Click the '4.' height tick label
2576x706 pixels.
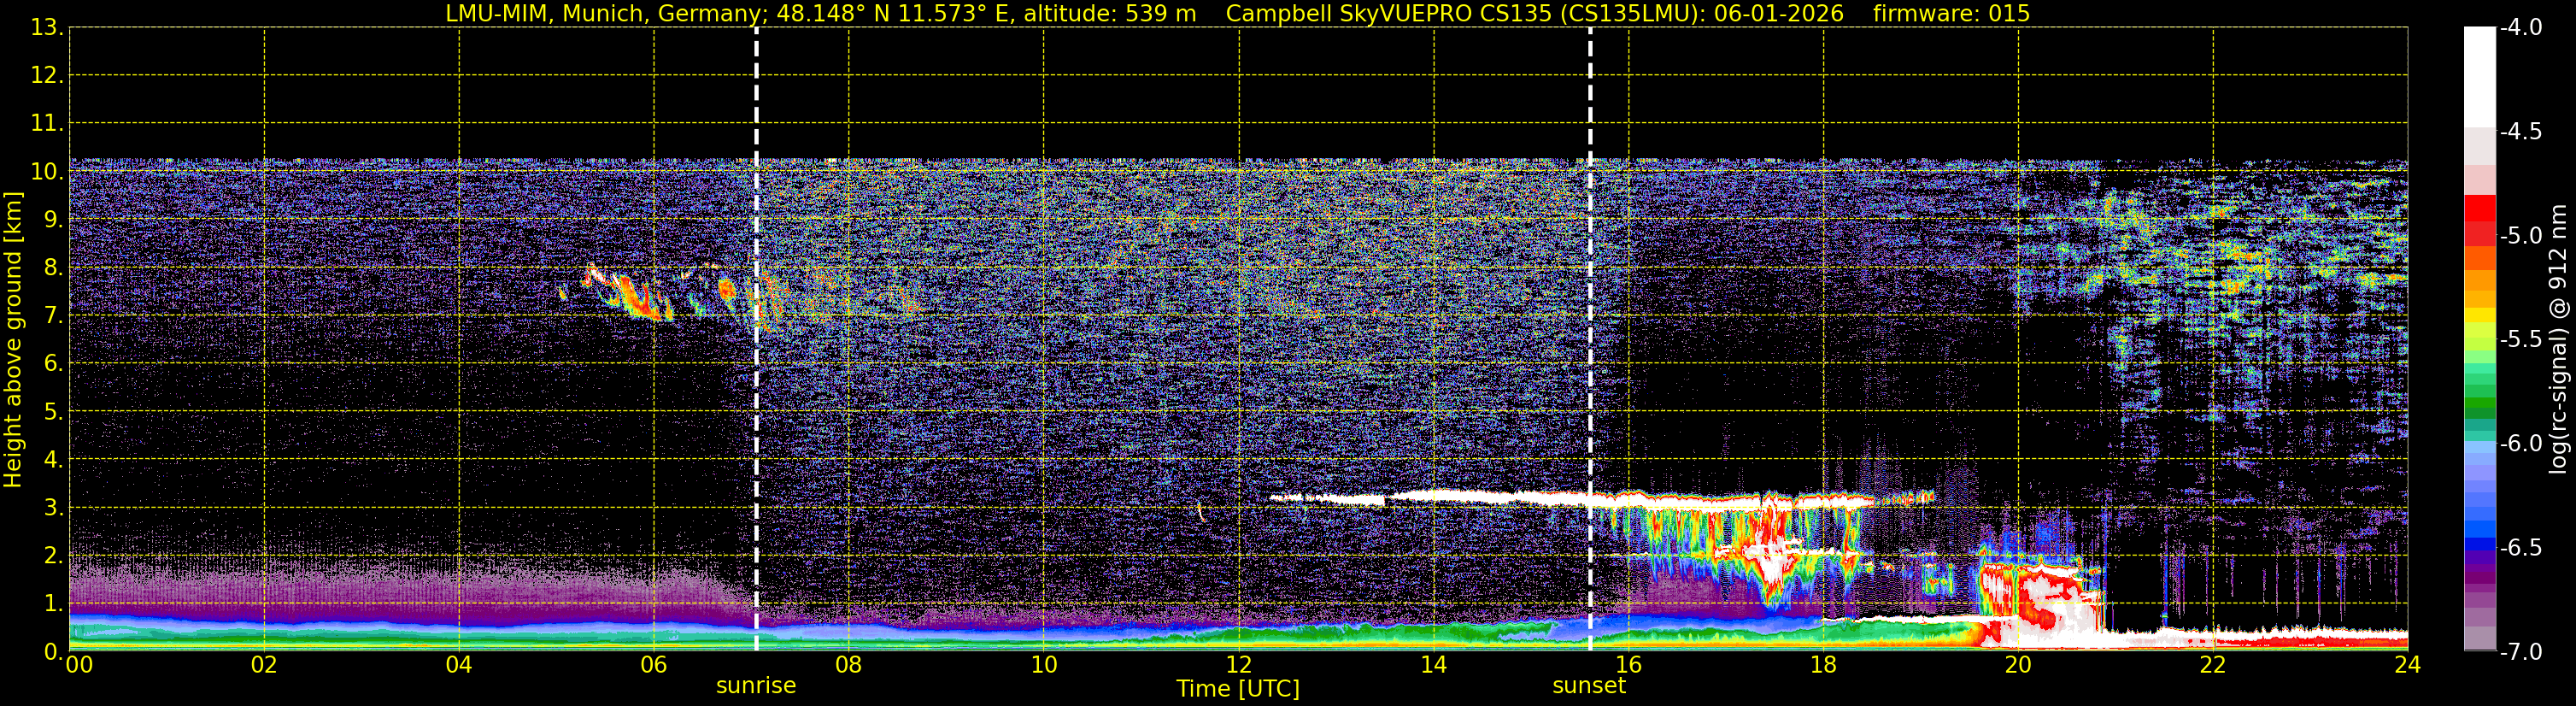(53, 460)
